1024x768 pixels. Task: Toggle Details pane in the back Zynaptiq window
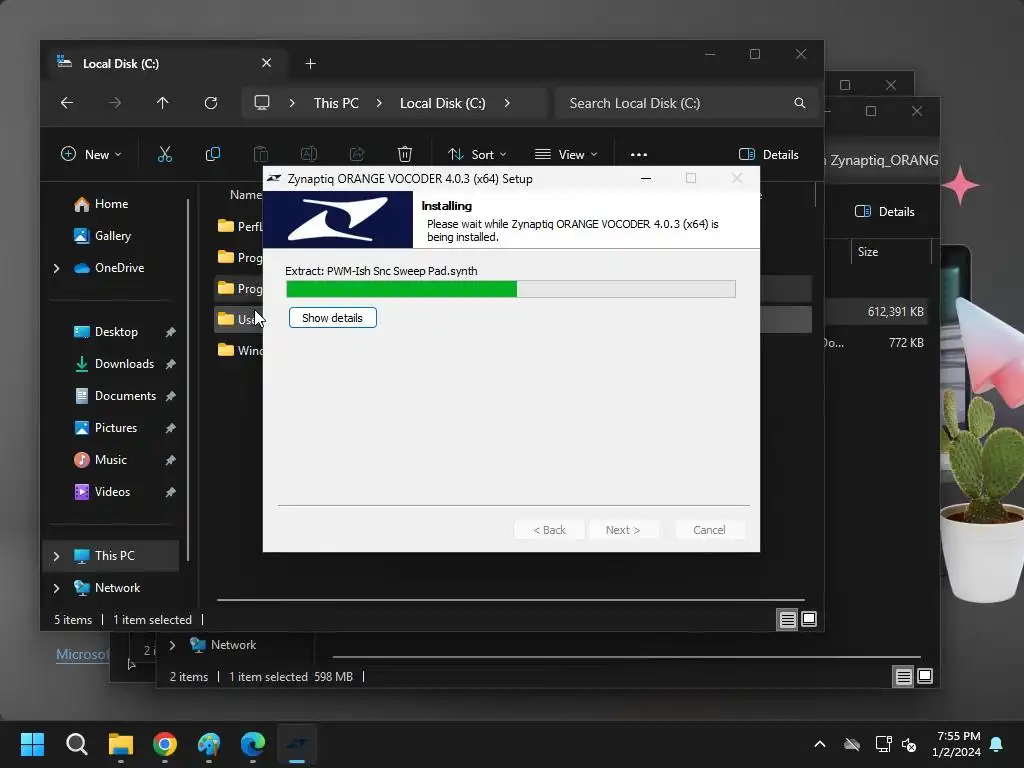tap(885, 212)
